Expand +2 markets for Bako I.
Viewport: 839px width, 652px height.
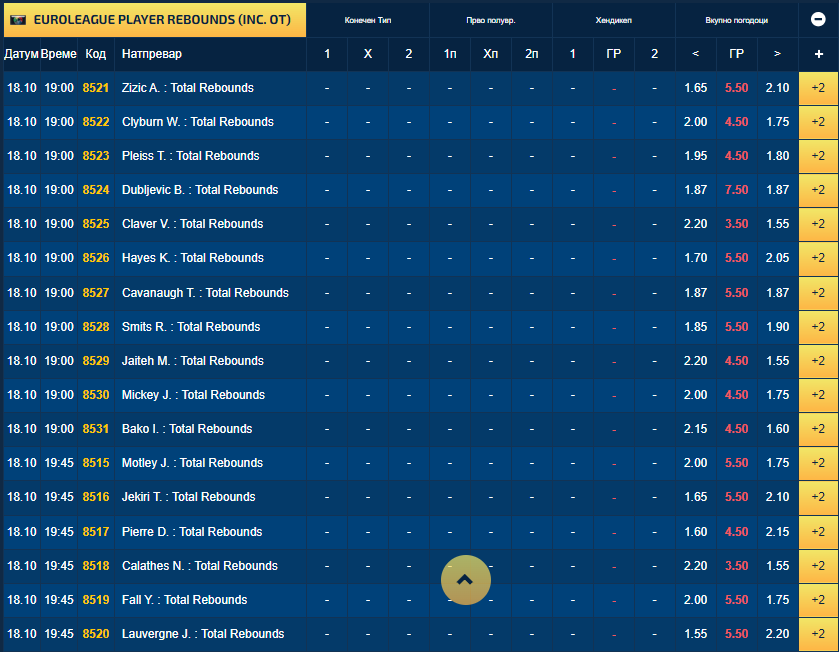pos(818,429)
